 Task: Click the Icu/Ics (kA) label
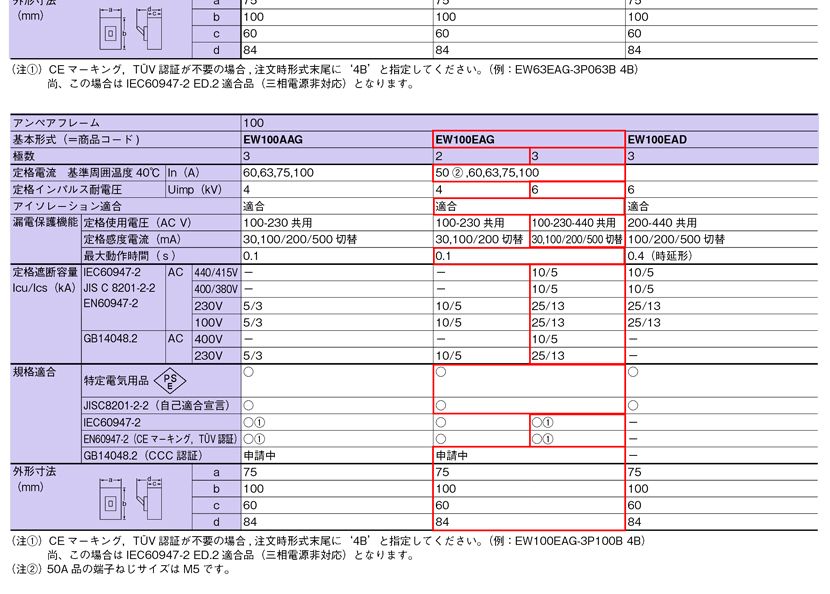pyautogui.click(x=44, y=288)
